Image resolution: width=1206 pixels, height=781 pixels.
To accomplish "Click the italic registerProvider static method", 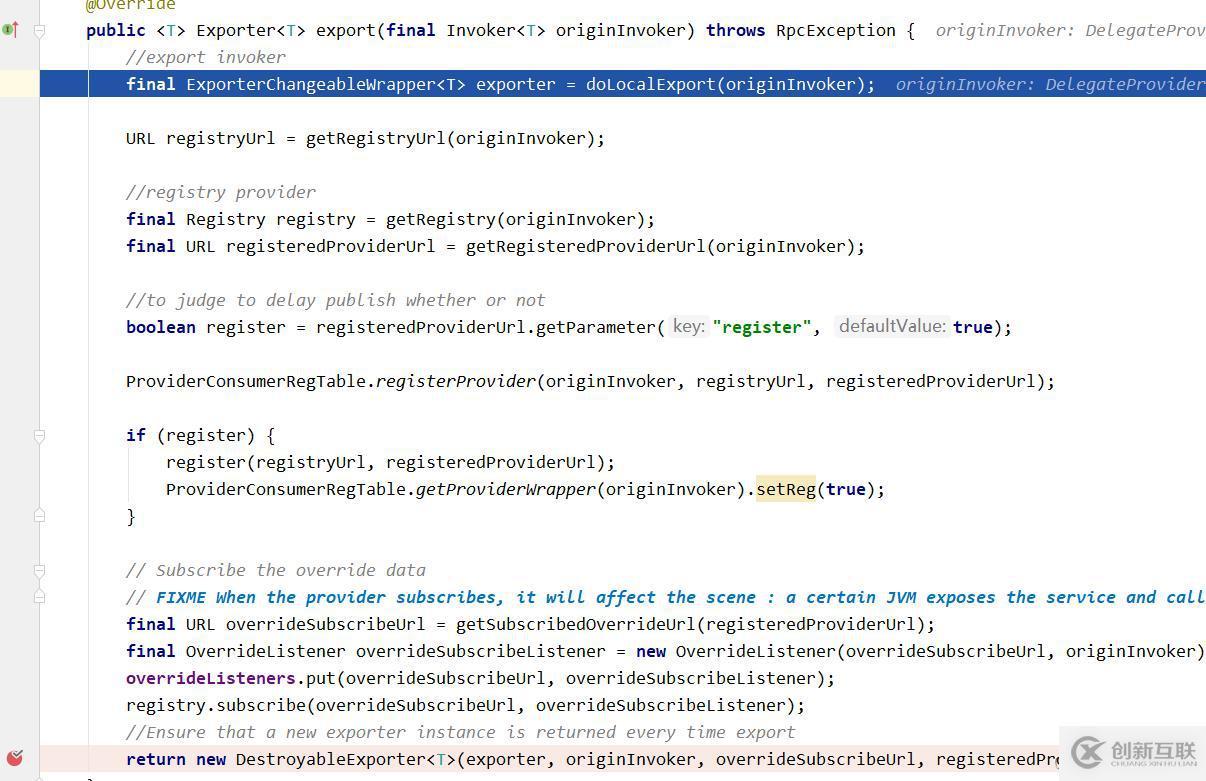I will 455,381.
